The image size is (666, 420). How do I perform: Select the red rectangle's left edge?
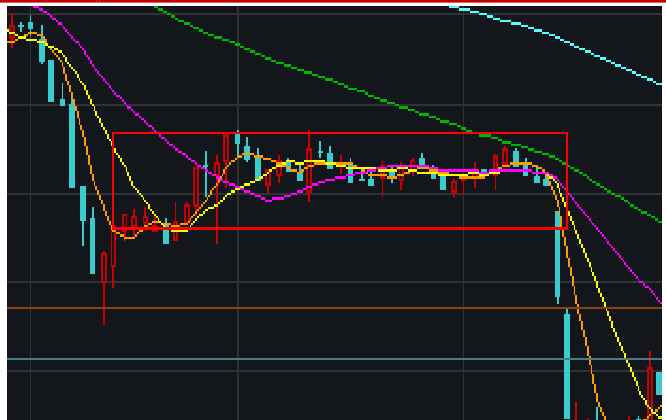(113, 180)
